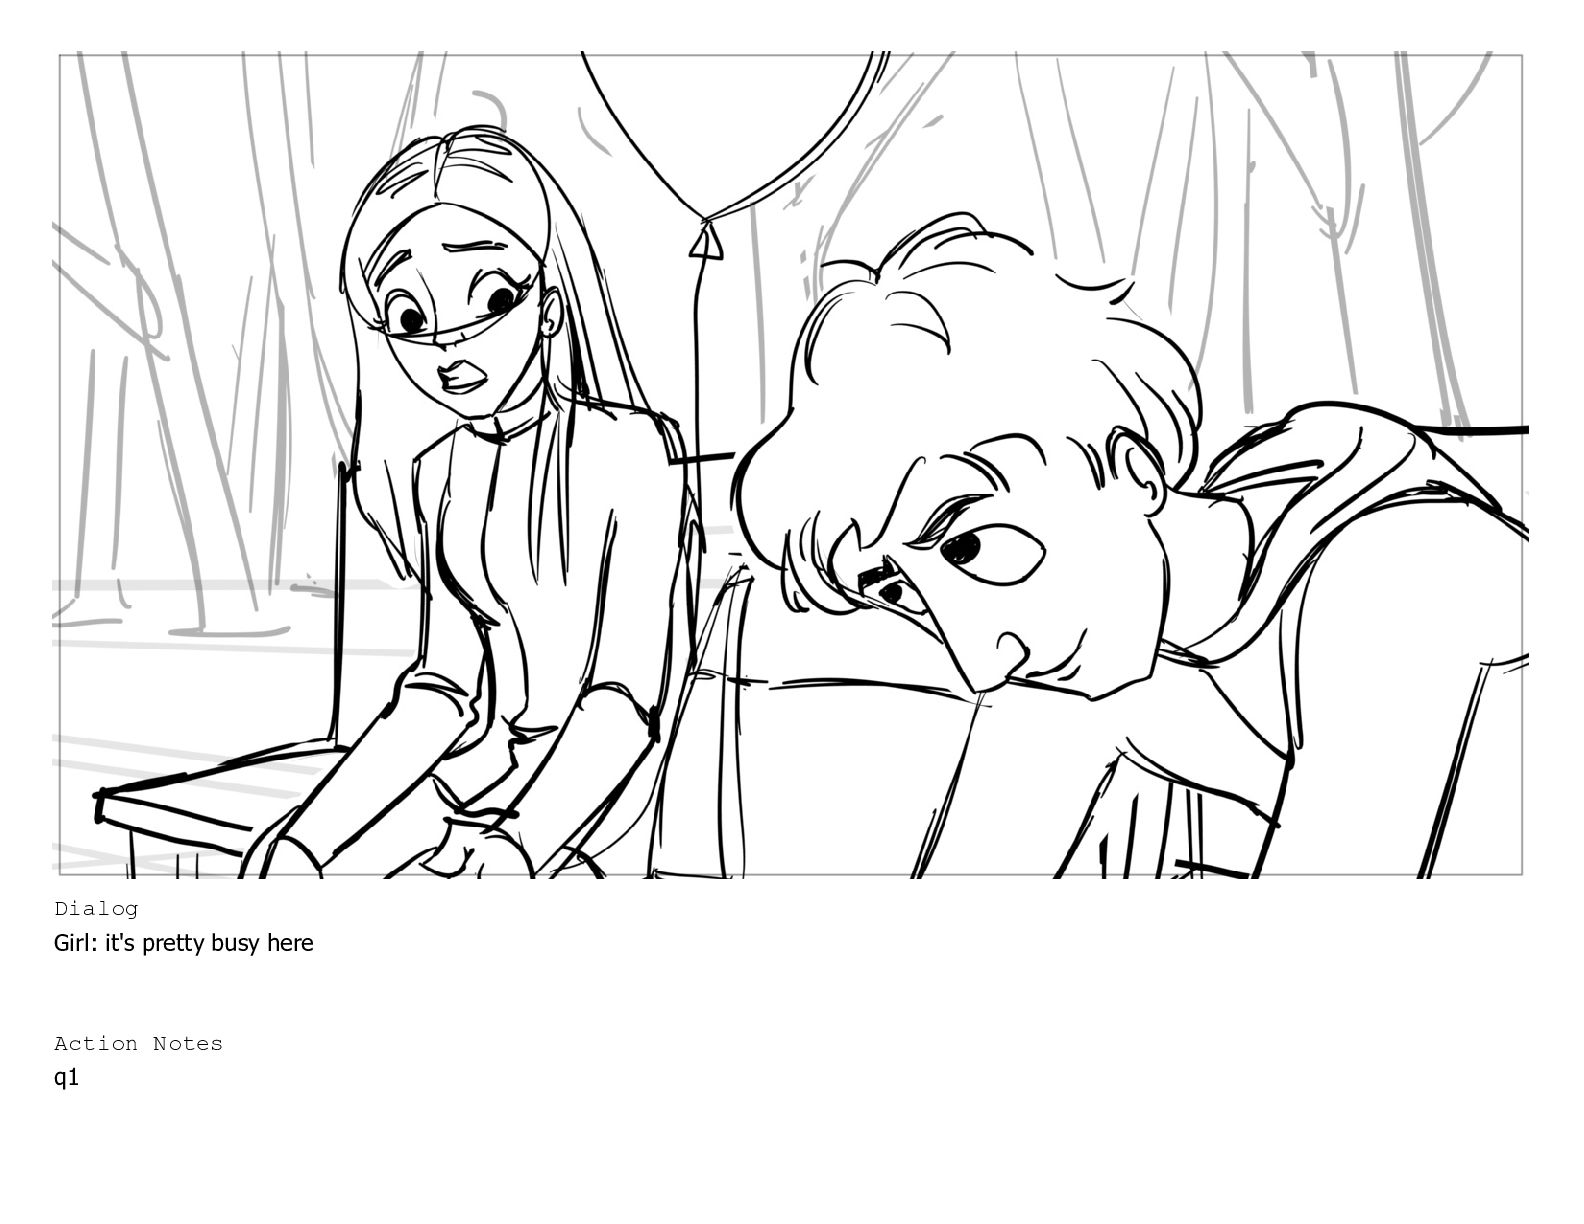The image size is (1584, 1224).
Task: Click the action note value 'q1'
Action: pyautogui.click(x=66, y=1078)
